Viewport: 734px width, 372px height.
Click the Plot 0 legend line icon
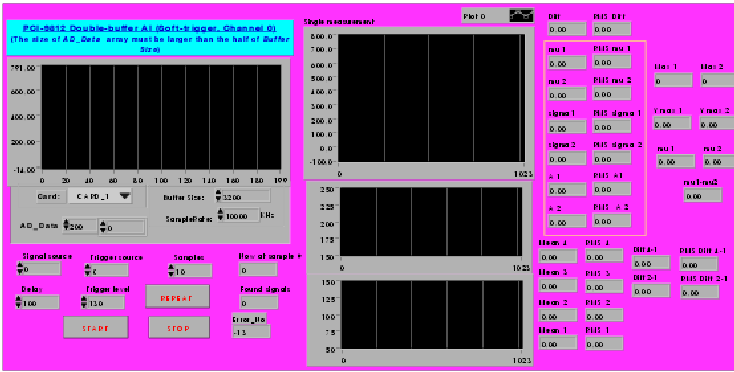point(521,15)
